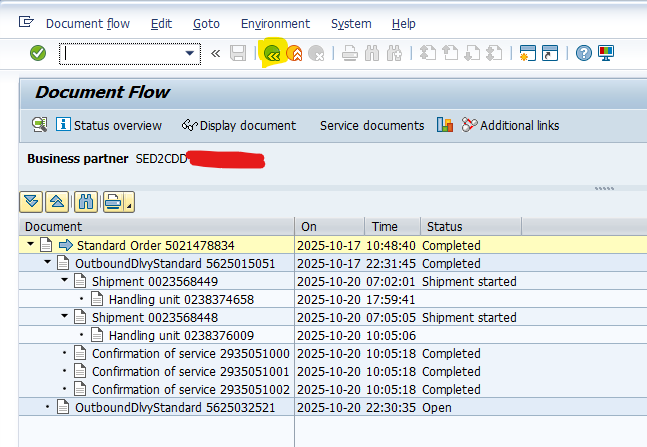Open the blue Help question mark icon
The width and height of the screenshot is (647, 447).
[584, 53]
